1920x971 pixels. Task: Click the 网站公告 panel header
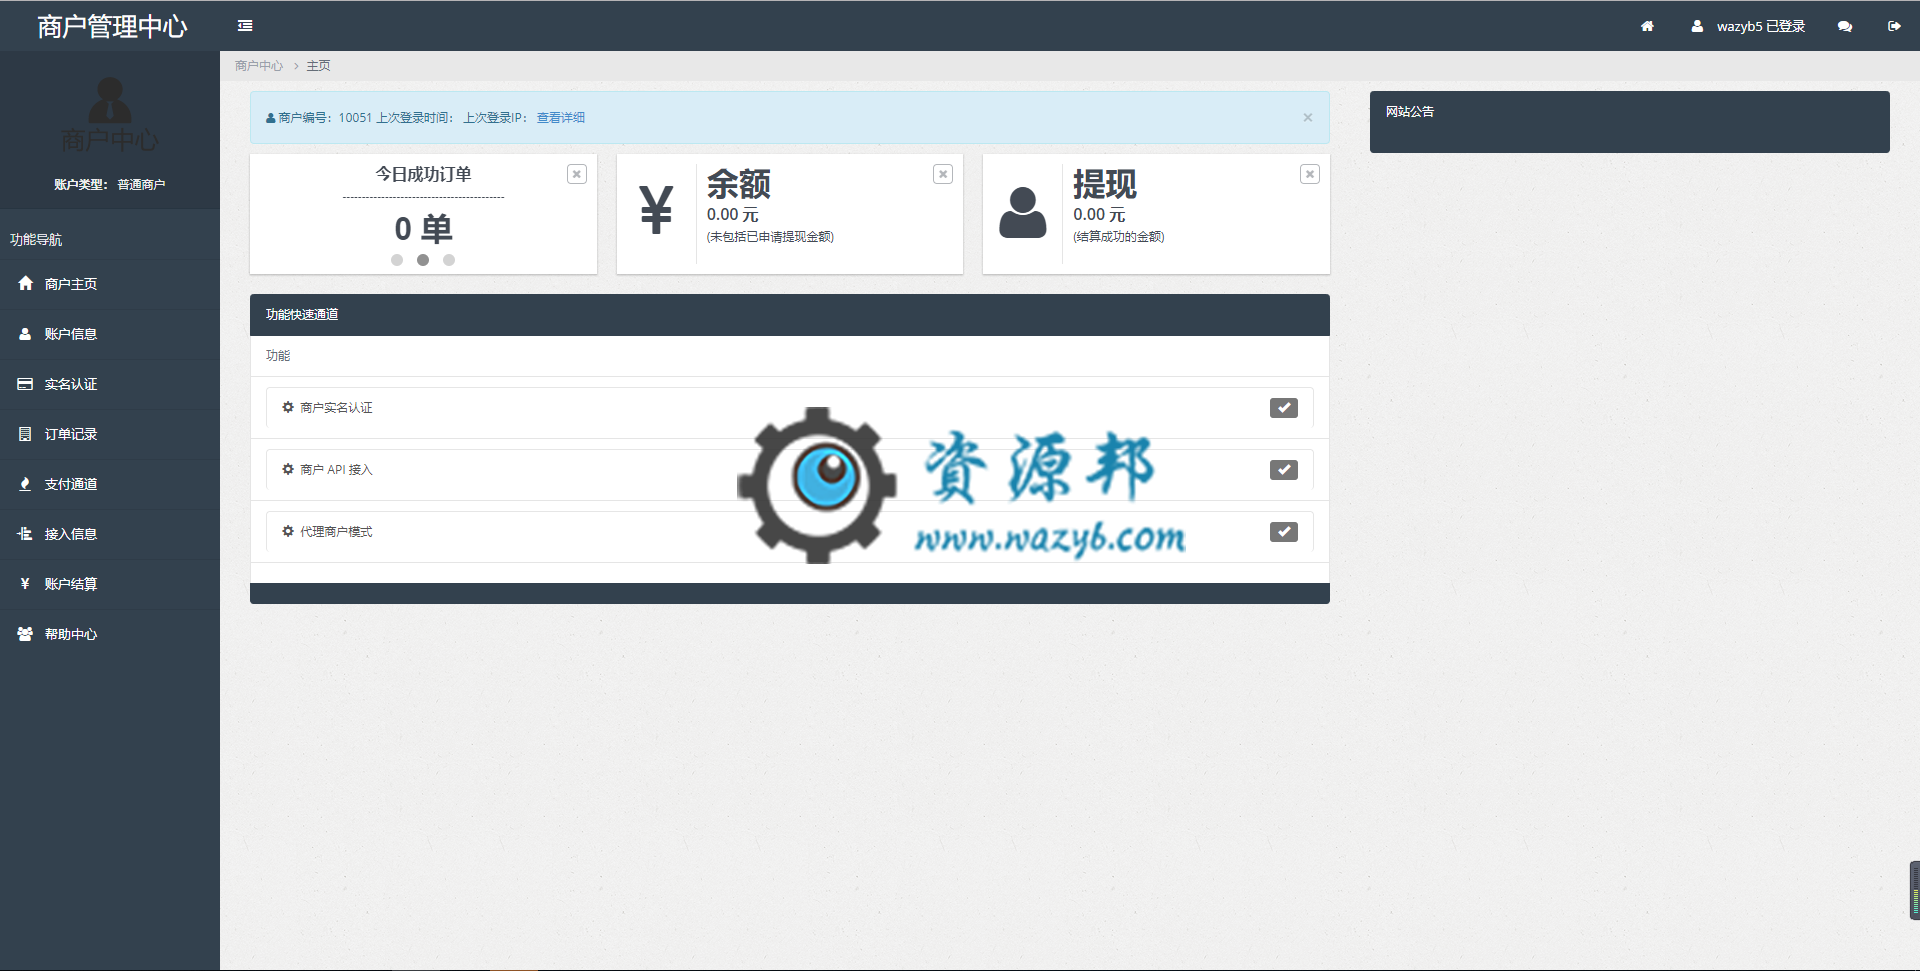[x=1629, y=112]
